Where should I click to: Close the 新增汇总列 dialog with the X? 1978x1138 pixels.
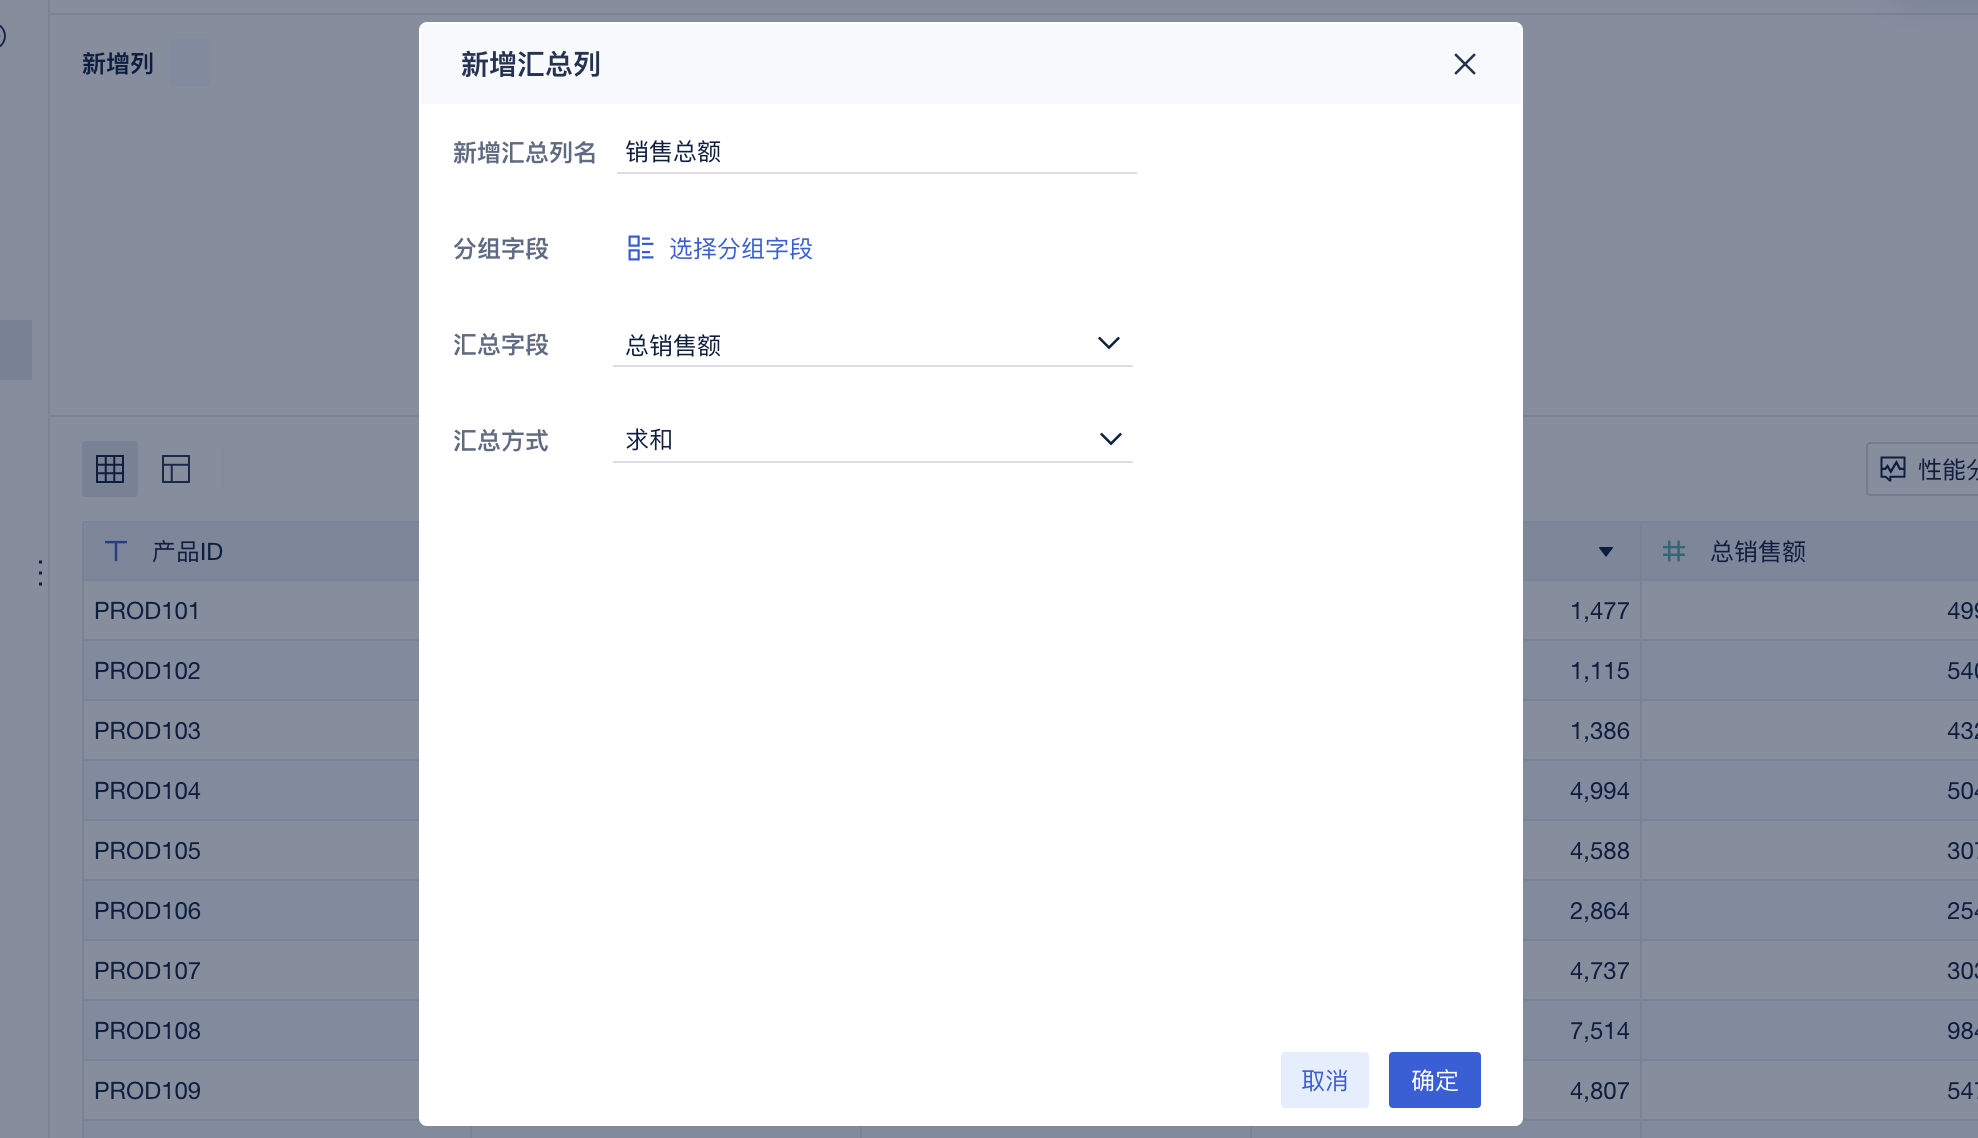1464,64
